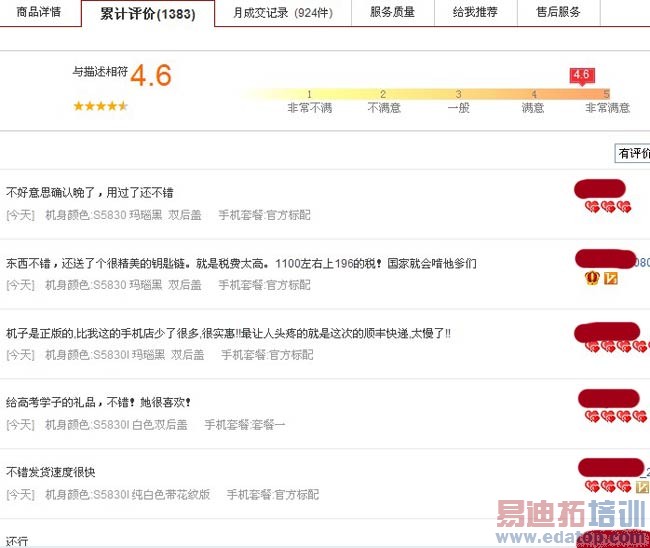The image size is (650, 548).
Task: Click username of 东西不错 reviewer
Action: 612,259
